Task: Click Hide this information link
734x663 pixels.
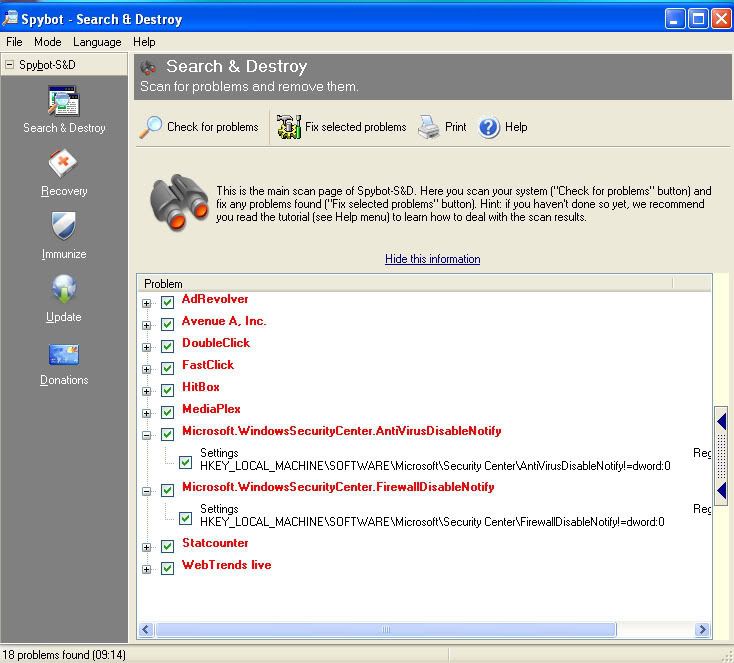Action: tap(433, 259)
